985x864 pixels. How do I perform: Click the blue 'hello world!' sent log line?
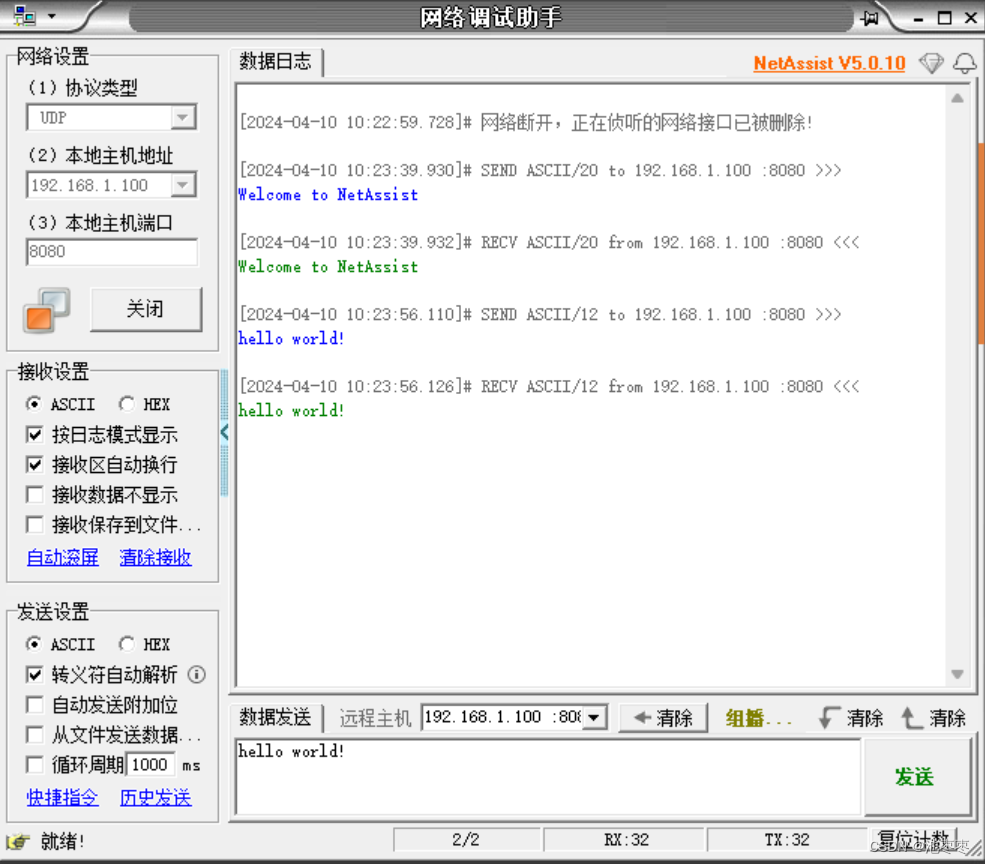point(291,339)
